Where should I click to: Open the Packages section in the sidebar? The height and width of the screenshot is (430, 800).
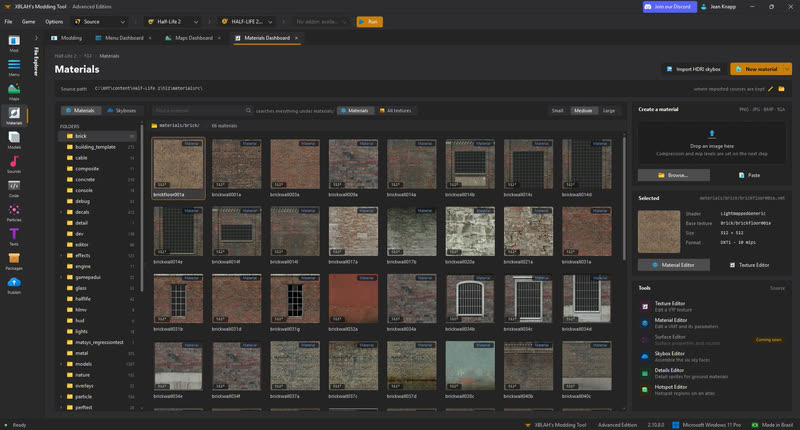point(14,261)
